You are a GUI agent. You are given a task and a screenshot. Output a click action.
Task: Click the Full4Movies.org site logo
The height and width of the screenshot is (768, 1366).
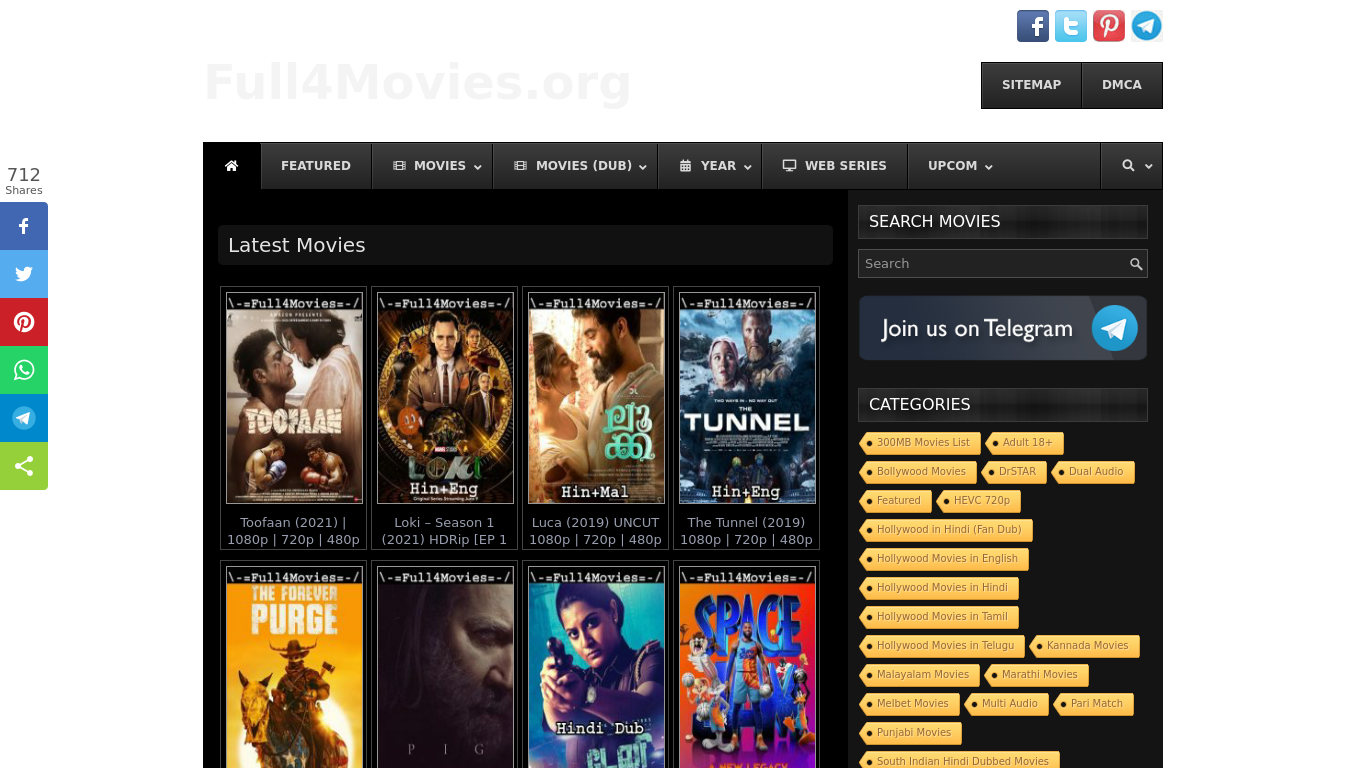(x=417, y=83)
